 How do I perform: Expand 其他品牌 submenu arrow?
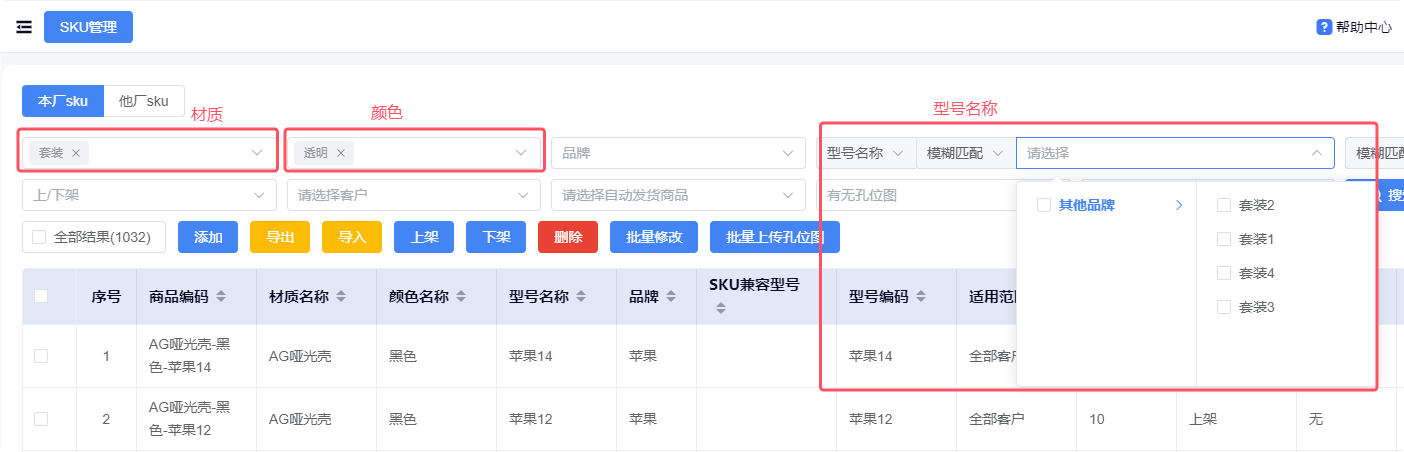click(1179, 205)
